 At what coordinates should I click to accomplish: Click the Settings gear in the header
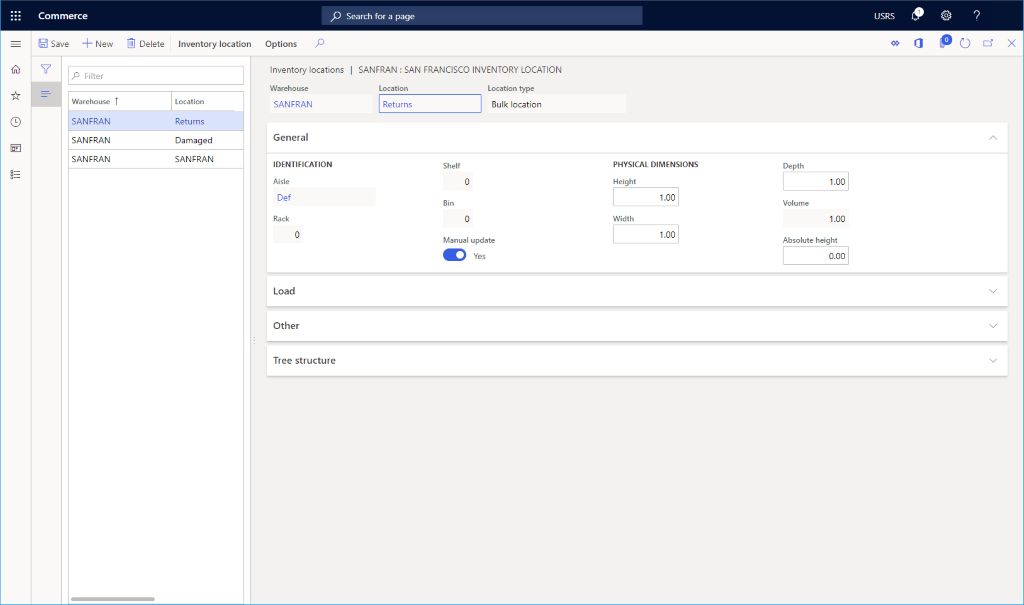(945, 15)
